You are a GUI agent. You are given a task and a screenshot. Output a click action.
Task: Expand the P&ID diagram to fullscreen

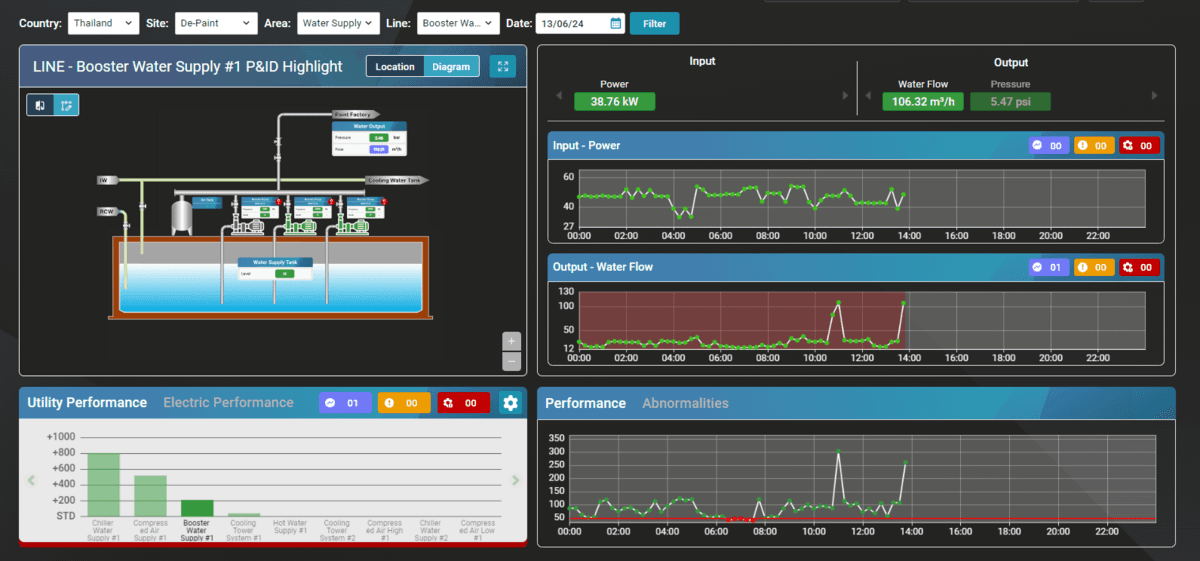click(503, 67)
